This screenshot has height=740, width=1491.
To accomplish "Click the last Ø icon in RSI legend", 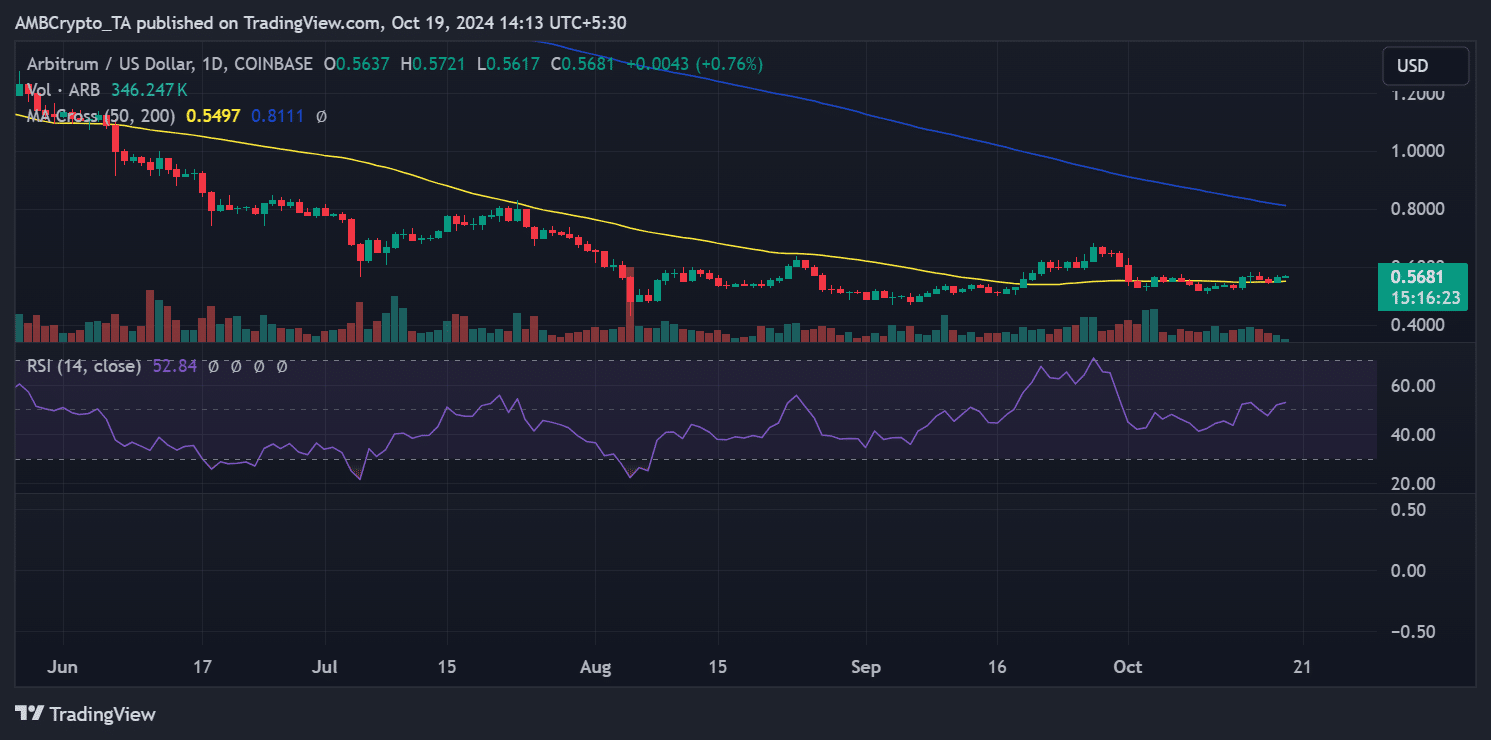I will 280,366.
